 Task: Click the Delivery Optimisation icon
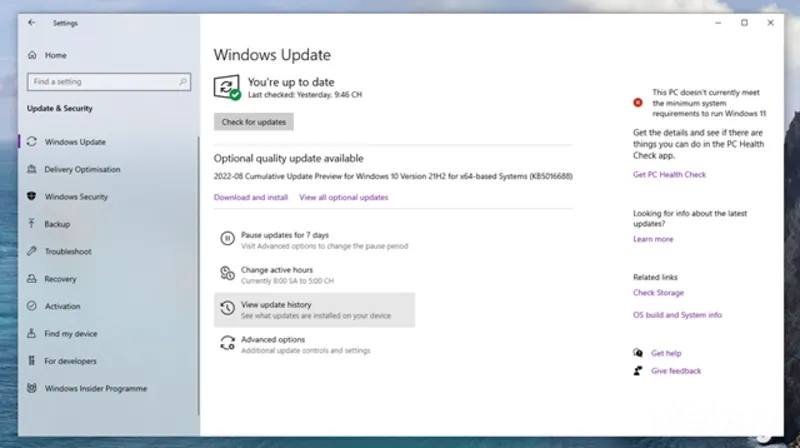pos(32,169)
